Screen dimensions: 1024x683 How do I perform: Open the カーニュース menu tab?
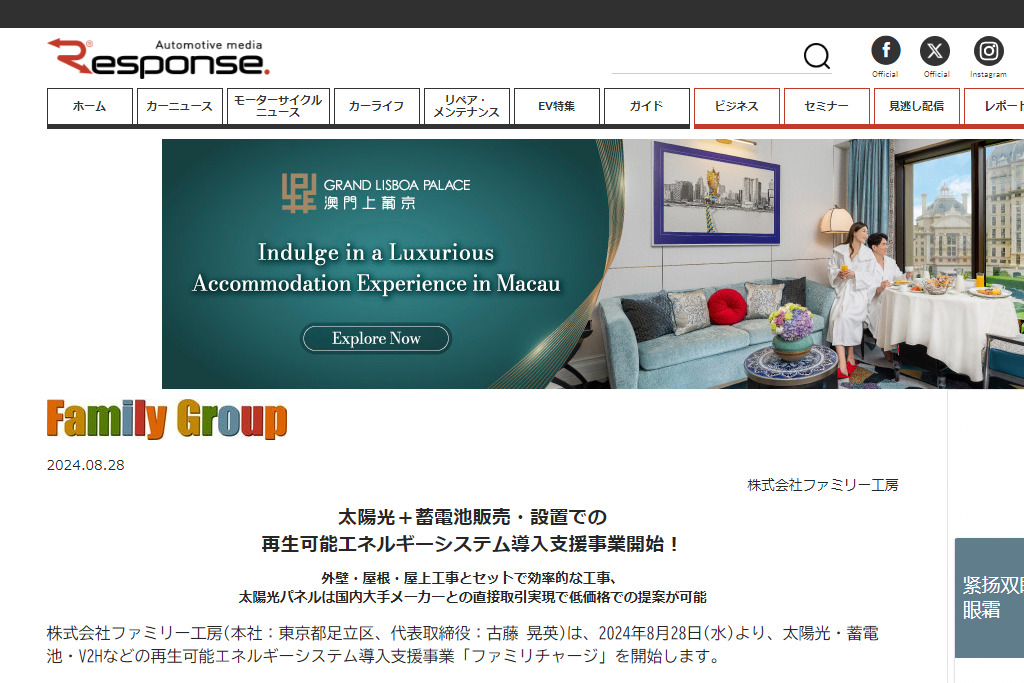[x=180, y=106]
